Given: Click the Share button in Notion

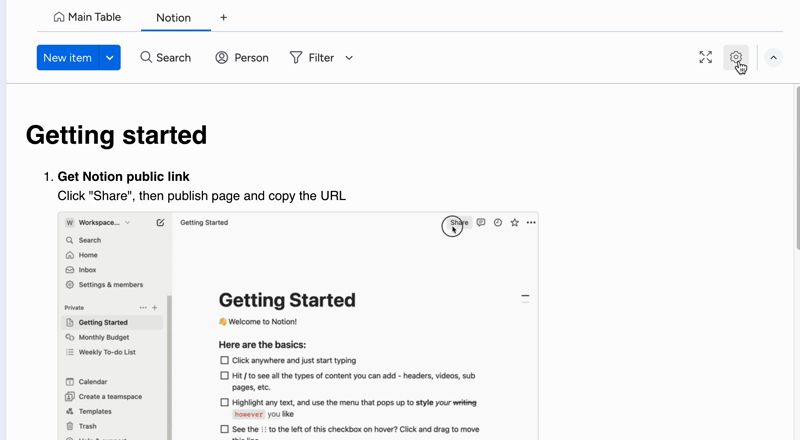Looking at the screenshot, I should coord(458,223).
